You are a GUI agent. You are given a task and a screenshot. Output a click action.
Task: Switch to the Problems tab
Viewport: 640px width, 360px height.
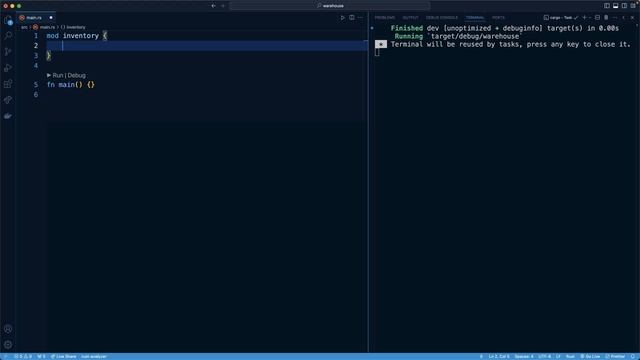click(x=385, y=18)
